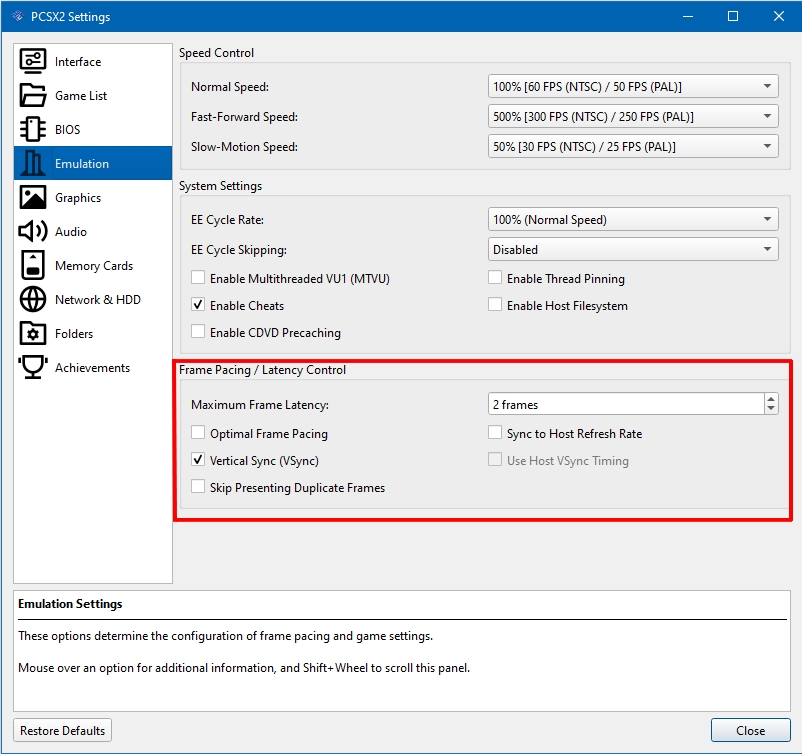Click the Restore Defaults button
Viewport: 802px width, 754px height.
coord(62,730)
